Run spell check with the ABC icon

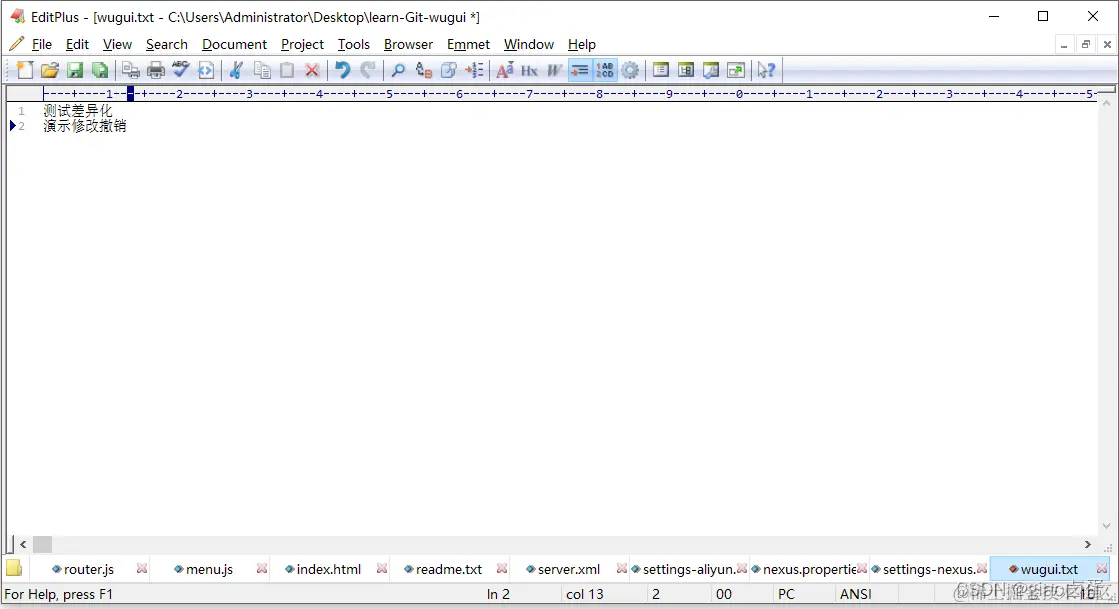tap(181, 70)
